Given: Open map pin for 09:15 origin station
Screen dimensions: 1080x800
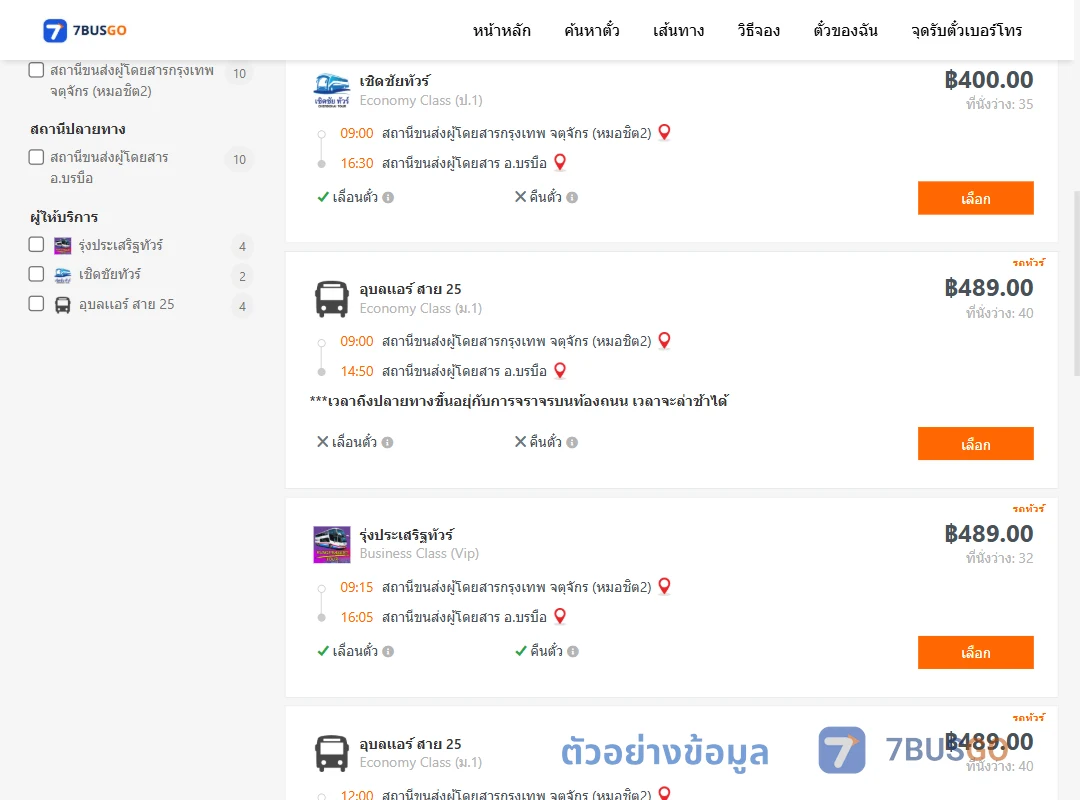Looking at the screenshot, I should (665, 586).
